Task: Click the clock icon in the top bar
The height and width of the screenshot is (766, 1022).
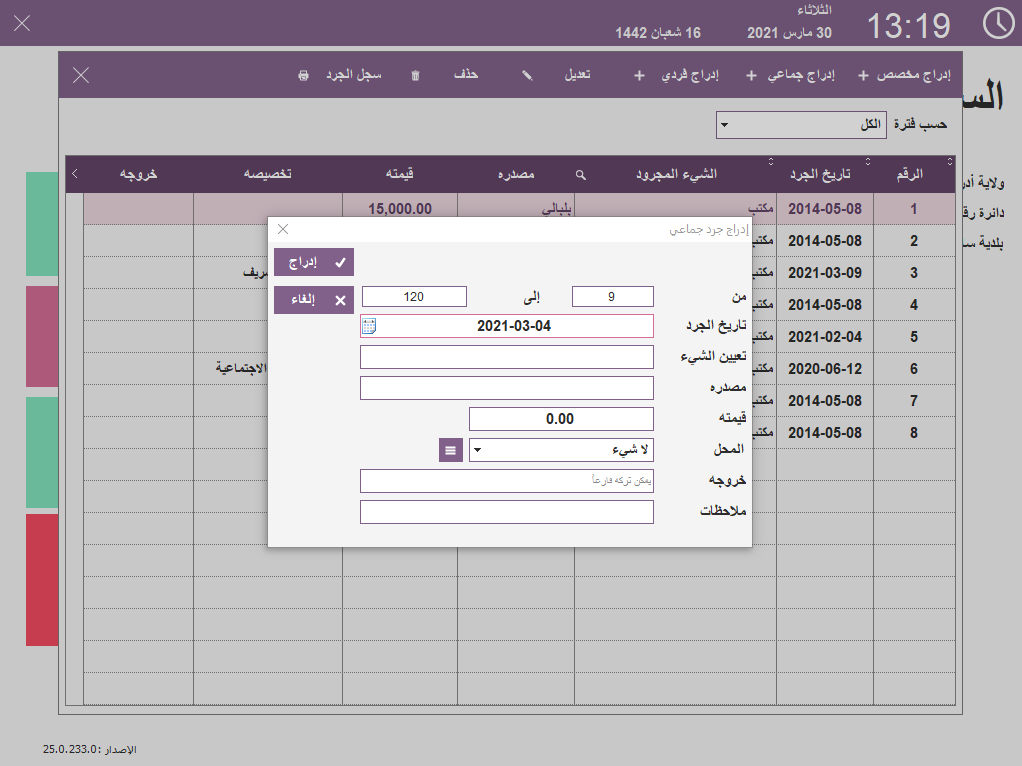Action: click(997, 24)
